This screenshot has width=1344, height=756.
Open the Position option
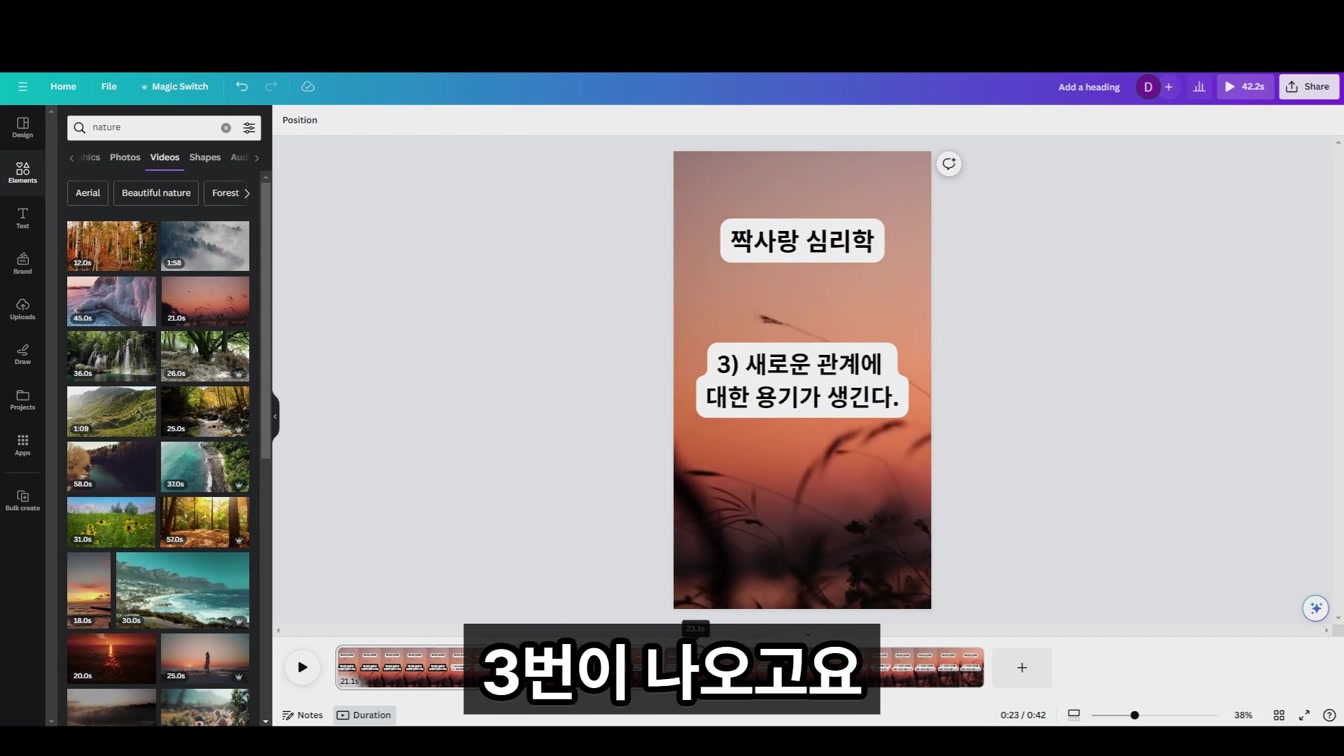(x=300, y=120)
